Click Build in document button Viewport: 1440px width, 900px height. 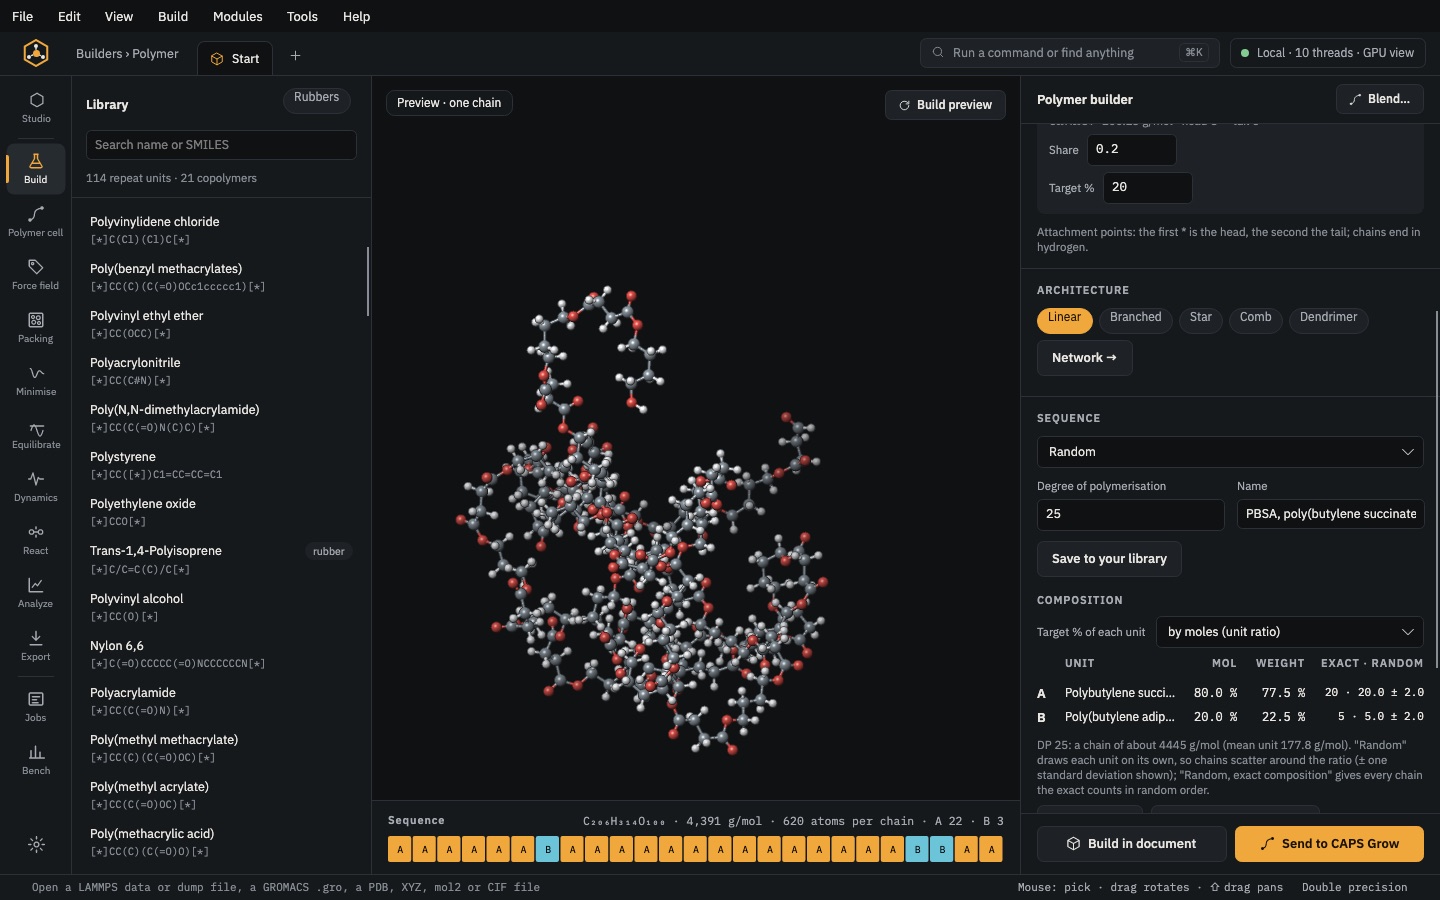pyautogui.click(x=1132, y=844)
